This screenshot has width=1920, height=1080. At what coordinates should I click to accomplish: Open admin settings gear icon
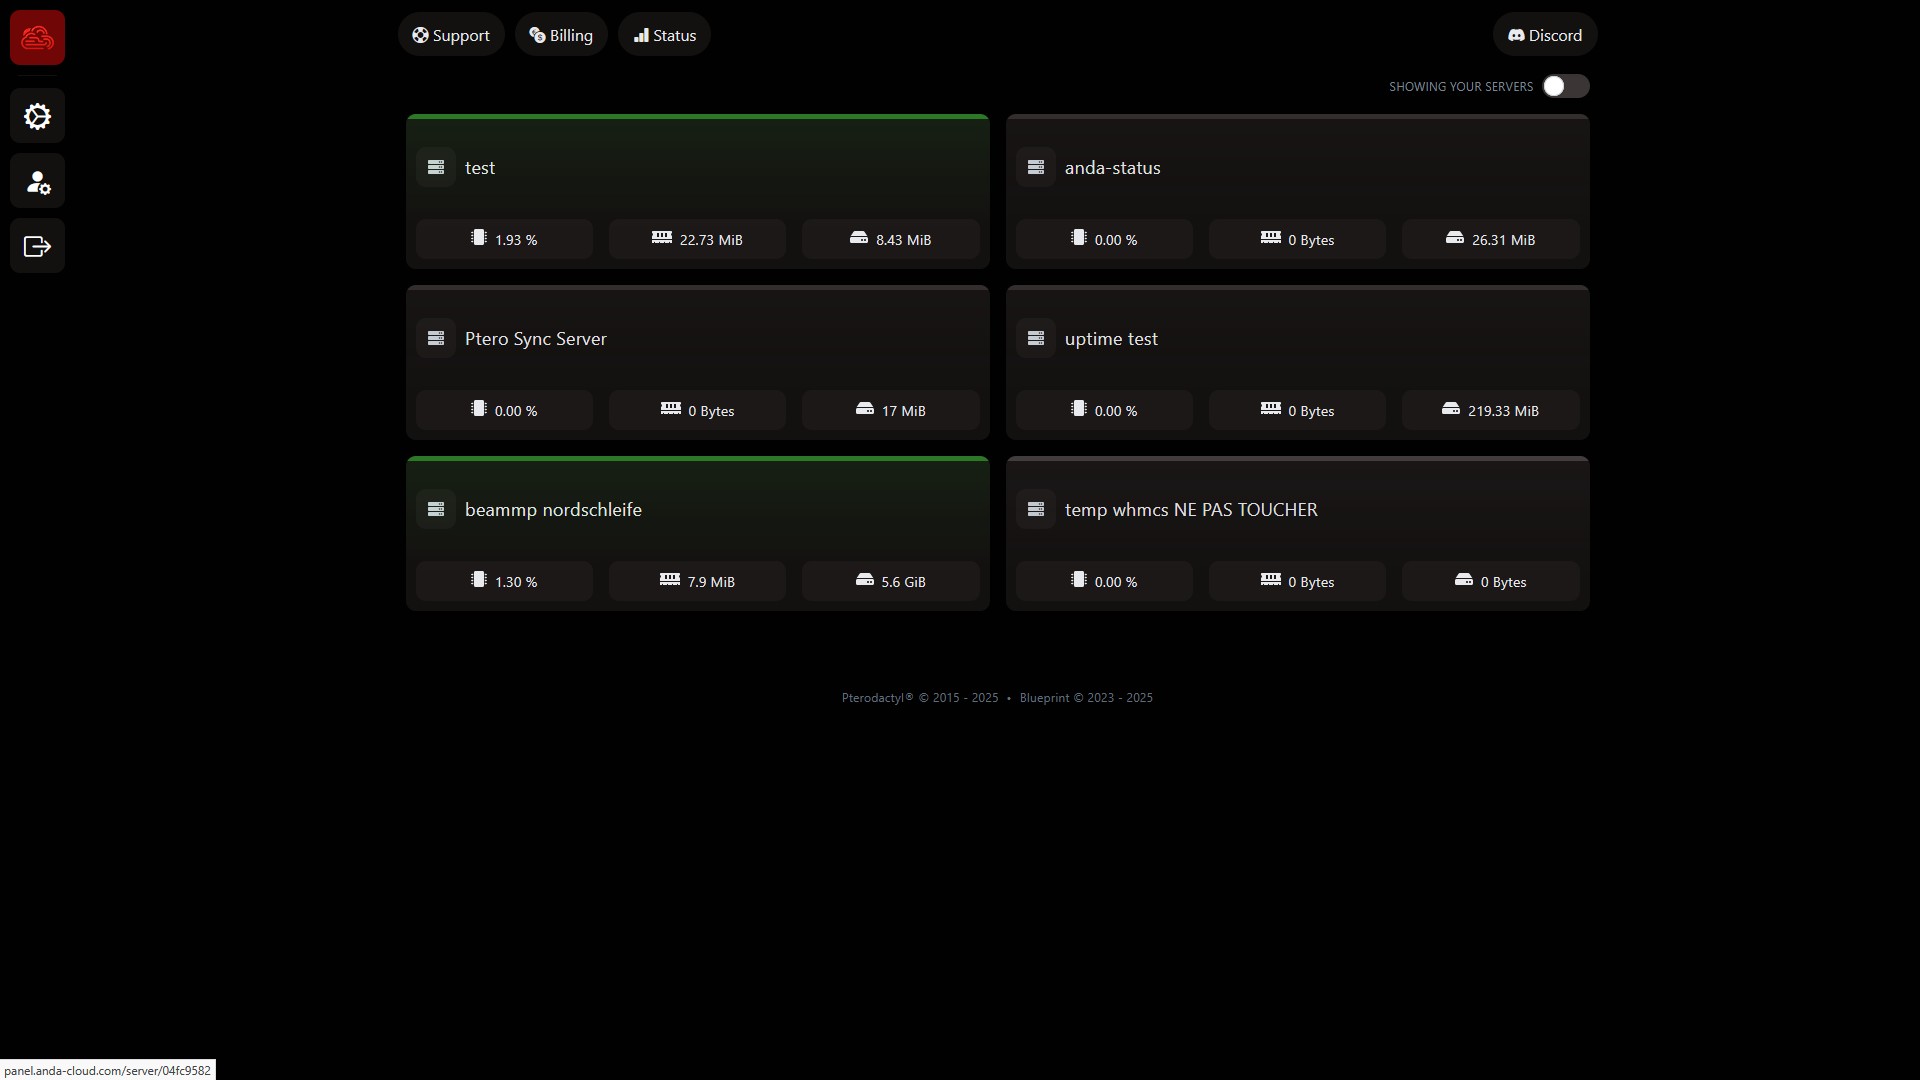coord(37,117)
